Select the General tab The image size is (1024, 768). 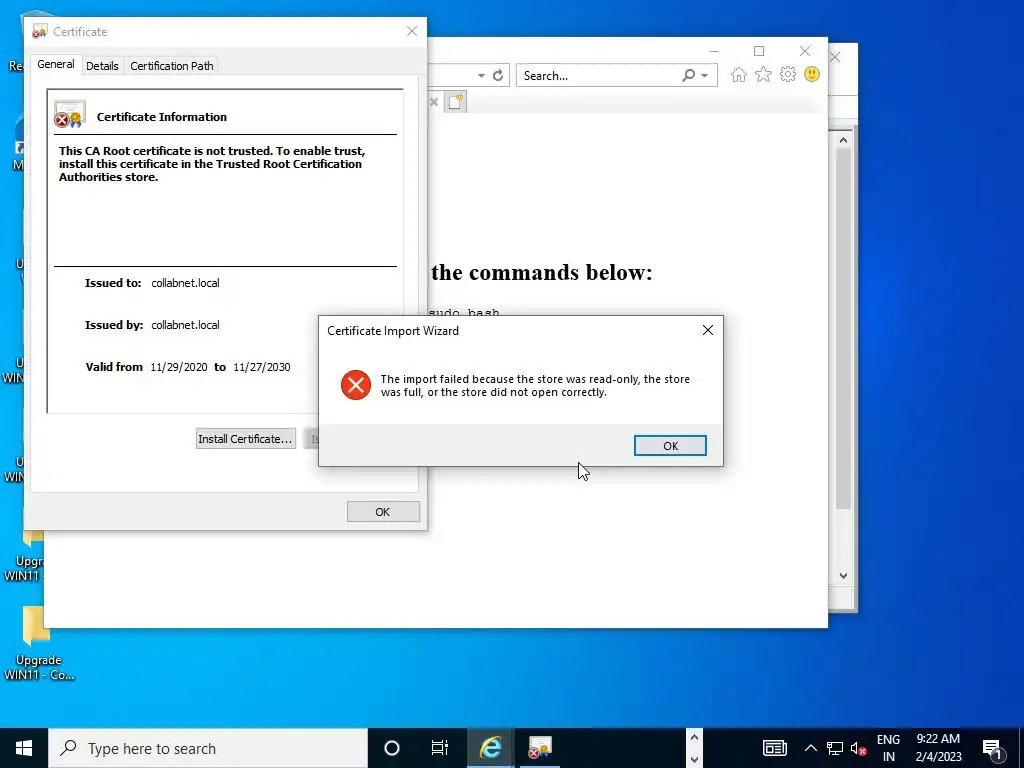point(56,64)
